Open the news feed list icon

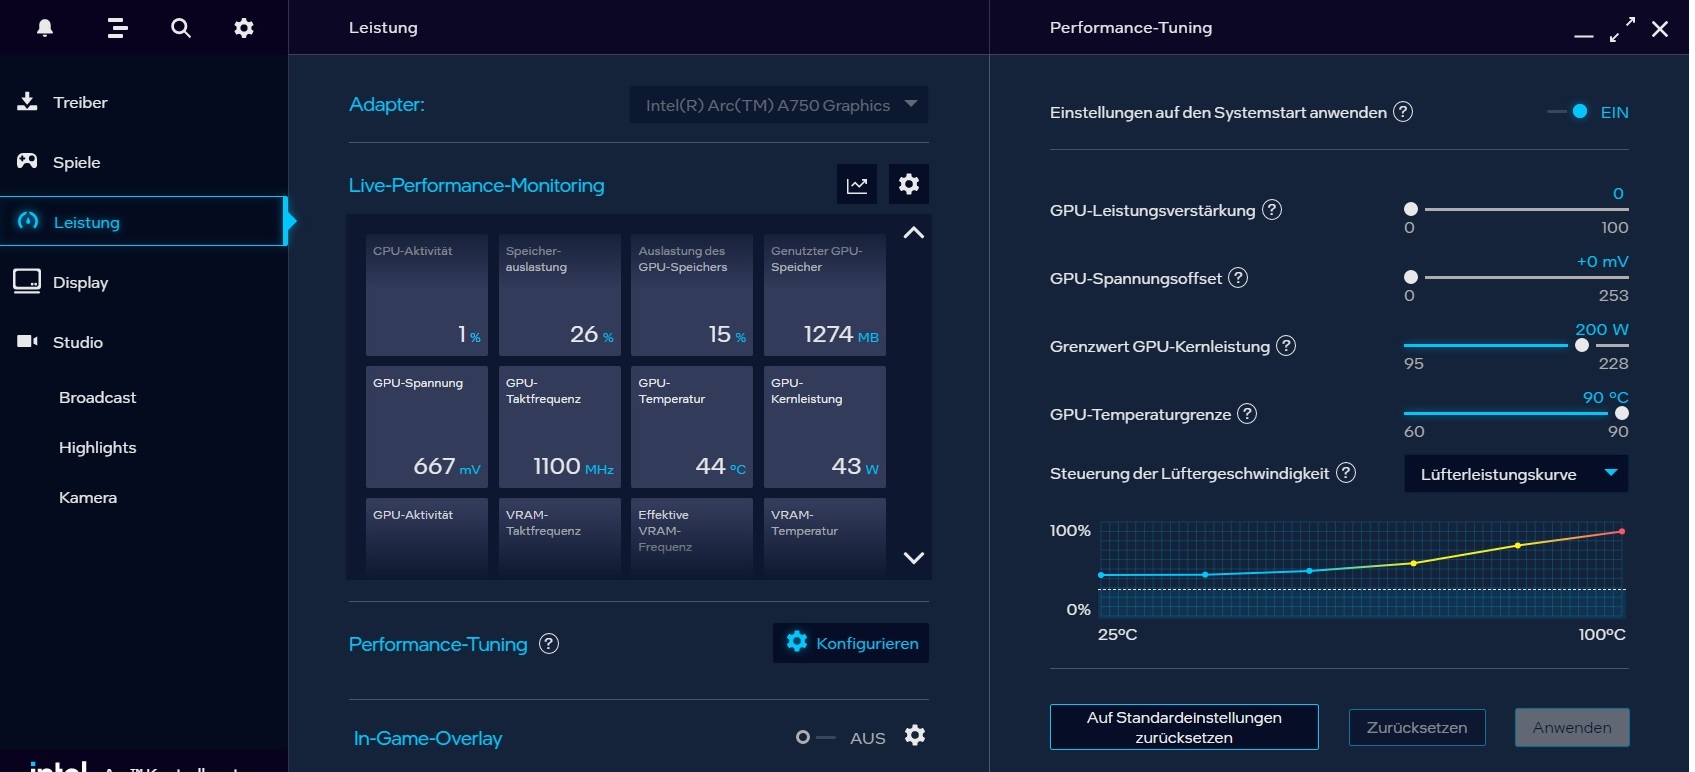(117, 28)
